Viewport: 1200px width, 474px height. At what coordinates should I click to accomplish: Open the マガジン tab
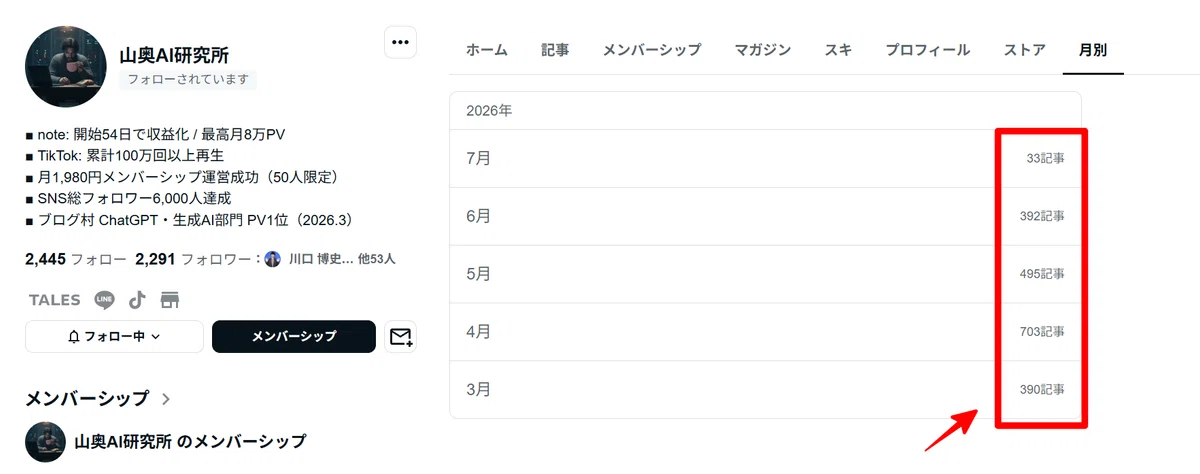pos(763,50)
